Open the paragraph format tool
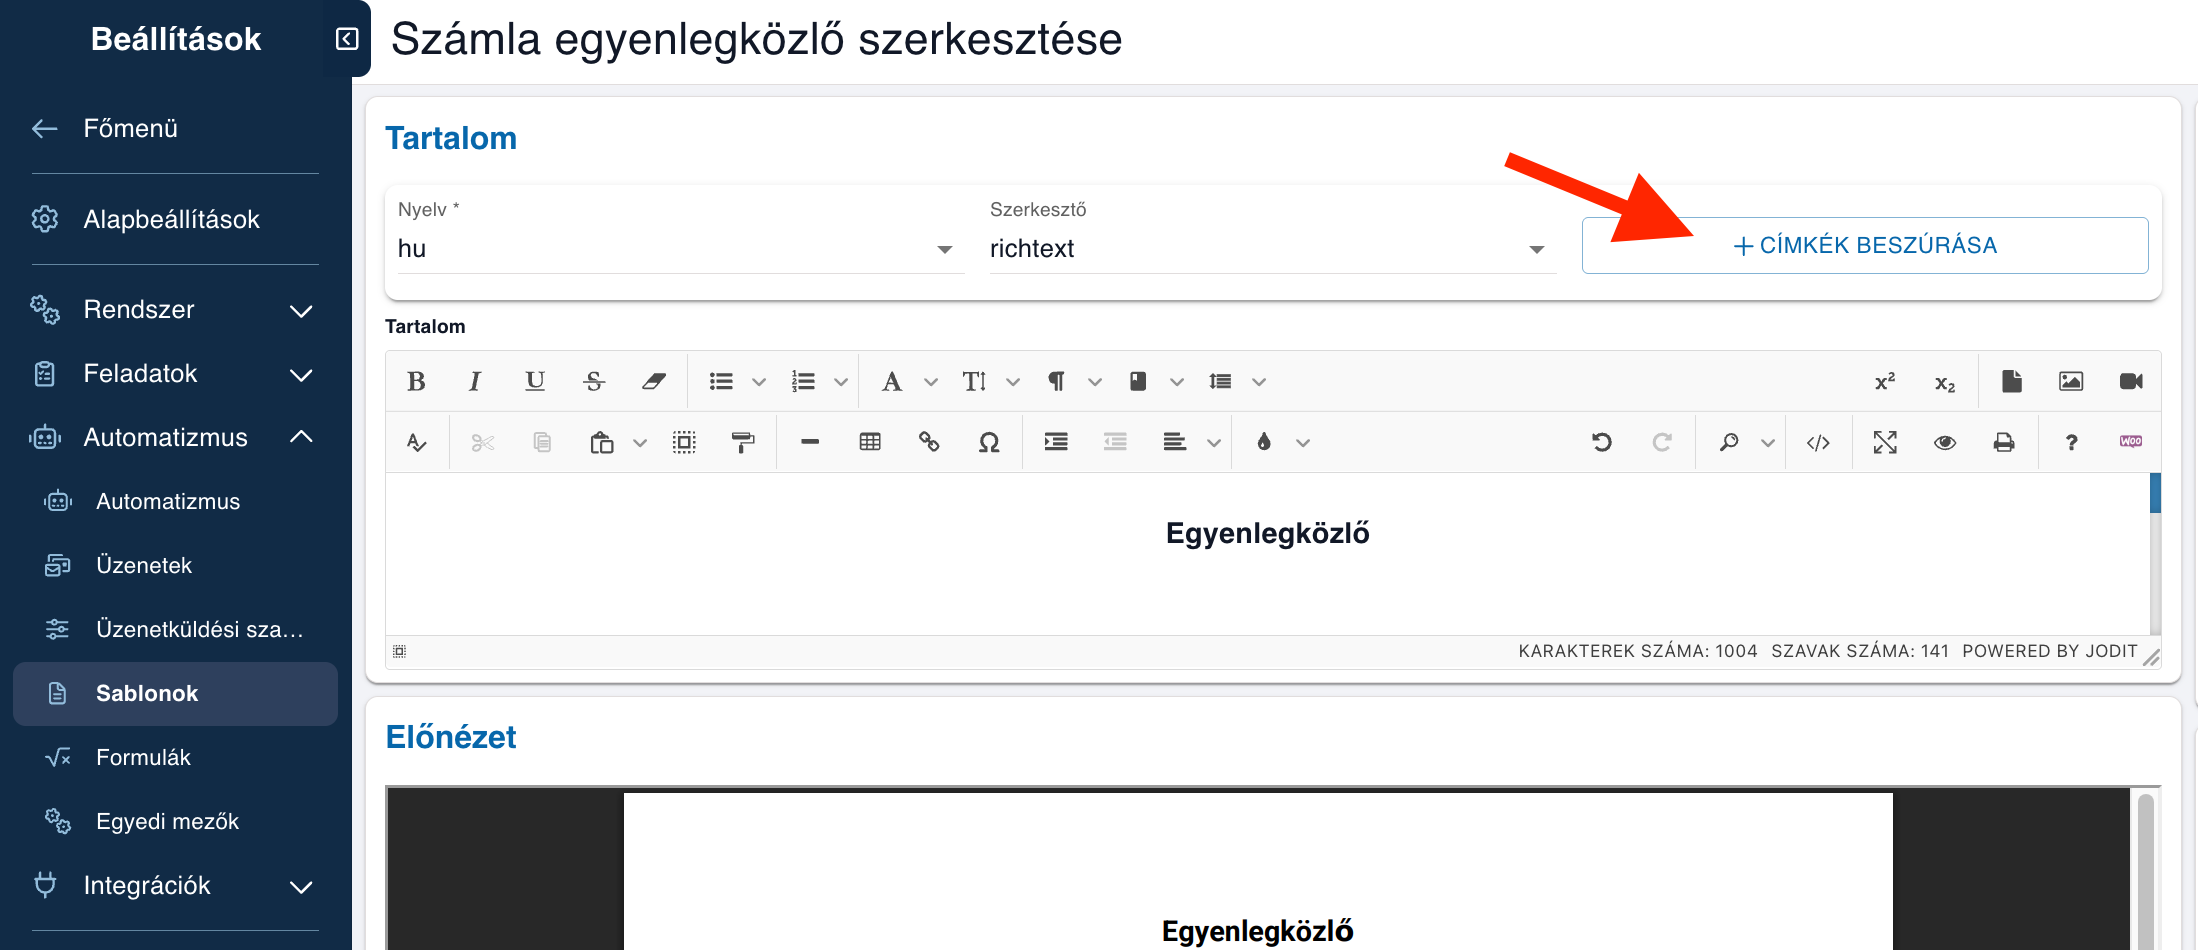The width and height of the screenshot is (2198, 950). tap(1056, 381)
